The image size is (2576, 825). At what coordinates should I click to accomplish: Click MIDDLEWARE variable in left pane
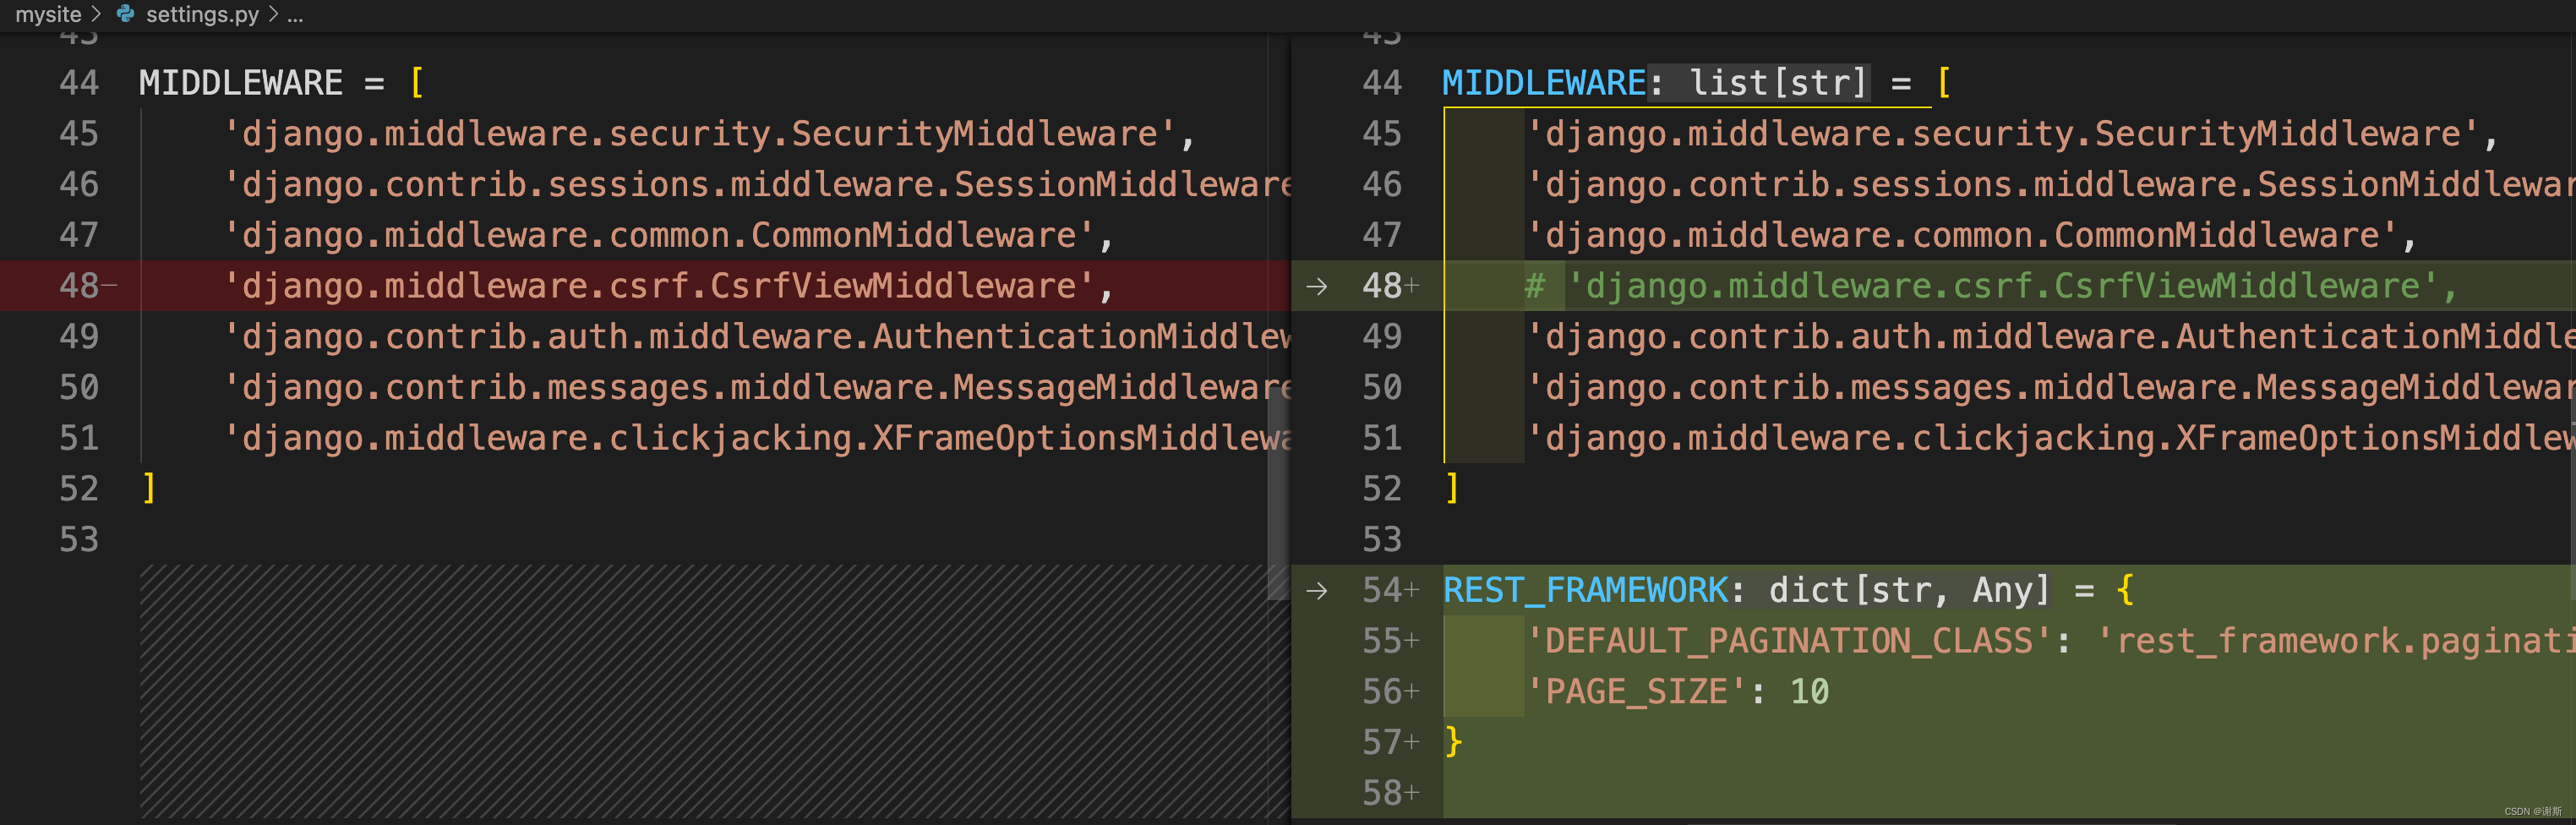[x=241, y=83]
